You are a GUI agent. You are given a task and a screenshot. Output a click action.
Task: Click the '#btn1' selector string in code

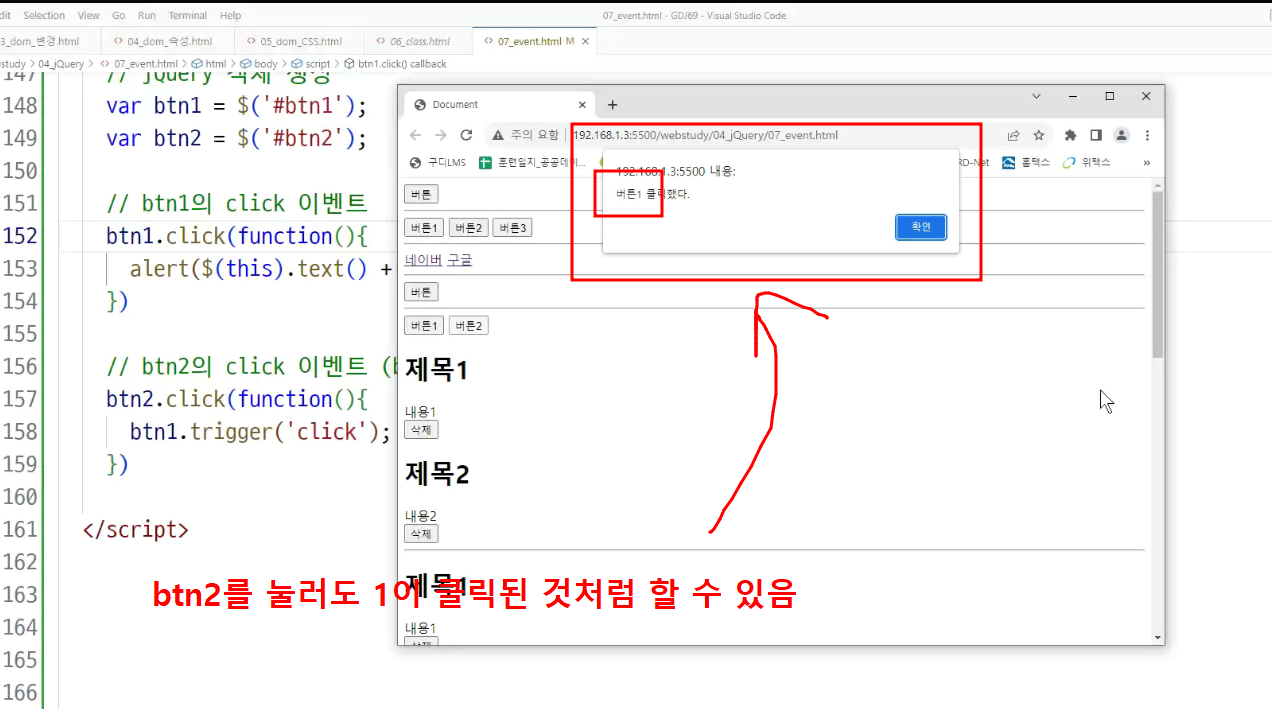pyautogui.click(x=302, y=106)
